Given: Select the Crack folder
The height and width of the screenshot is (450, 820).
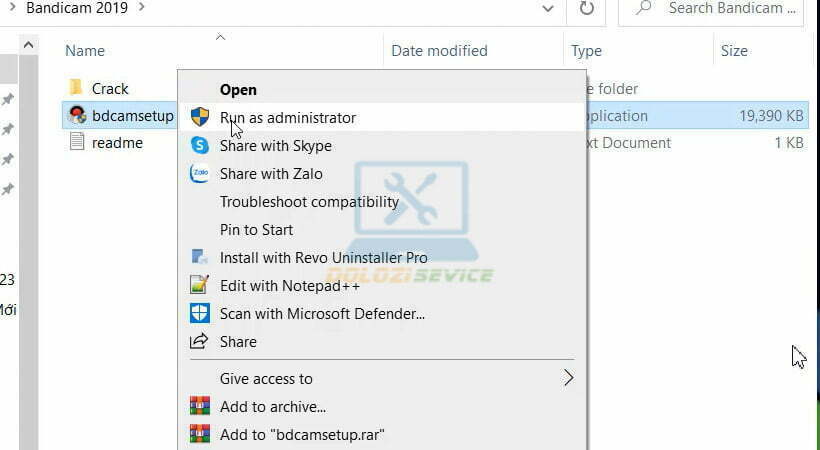Looking at the screenshot, I should point(110,88).
